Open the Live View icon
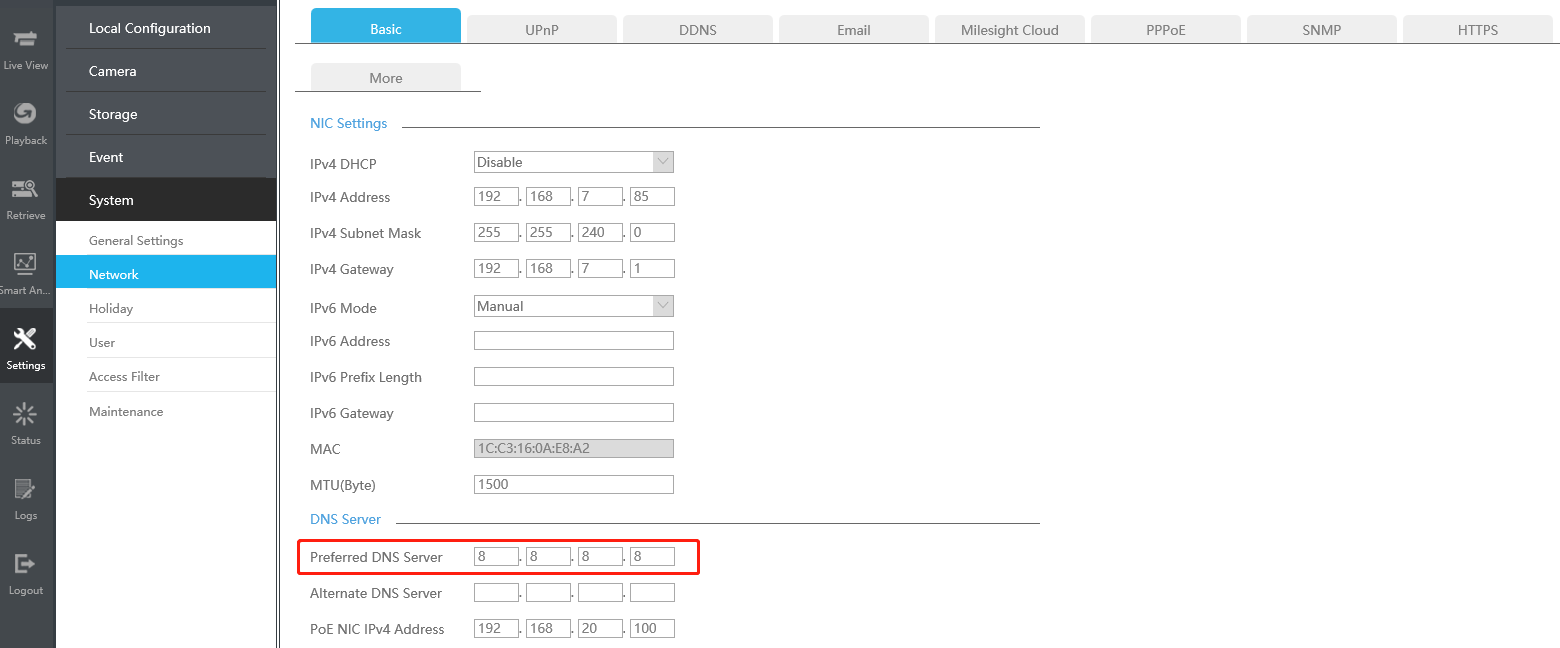This screenshot has height=648, width=1560. click(x=25, y=39)
